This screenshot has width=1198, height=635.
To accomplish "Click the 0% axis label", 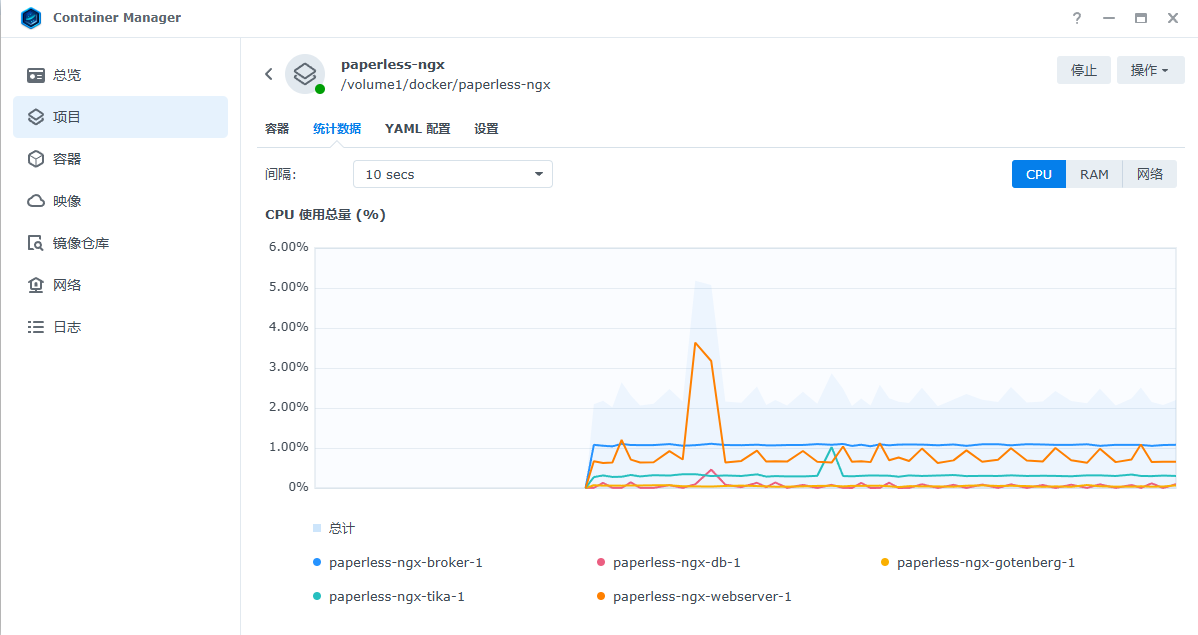I will point(299,487).
